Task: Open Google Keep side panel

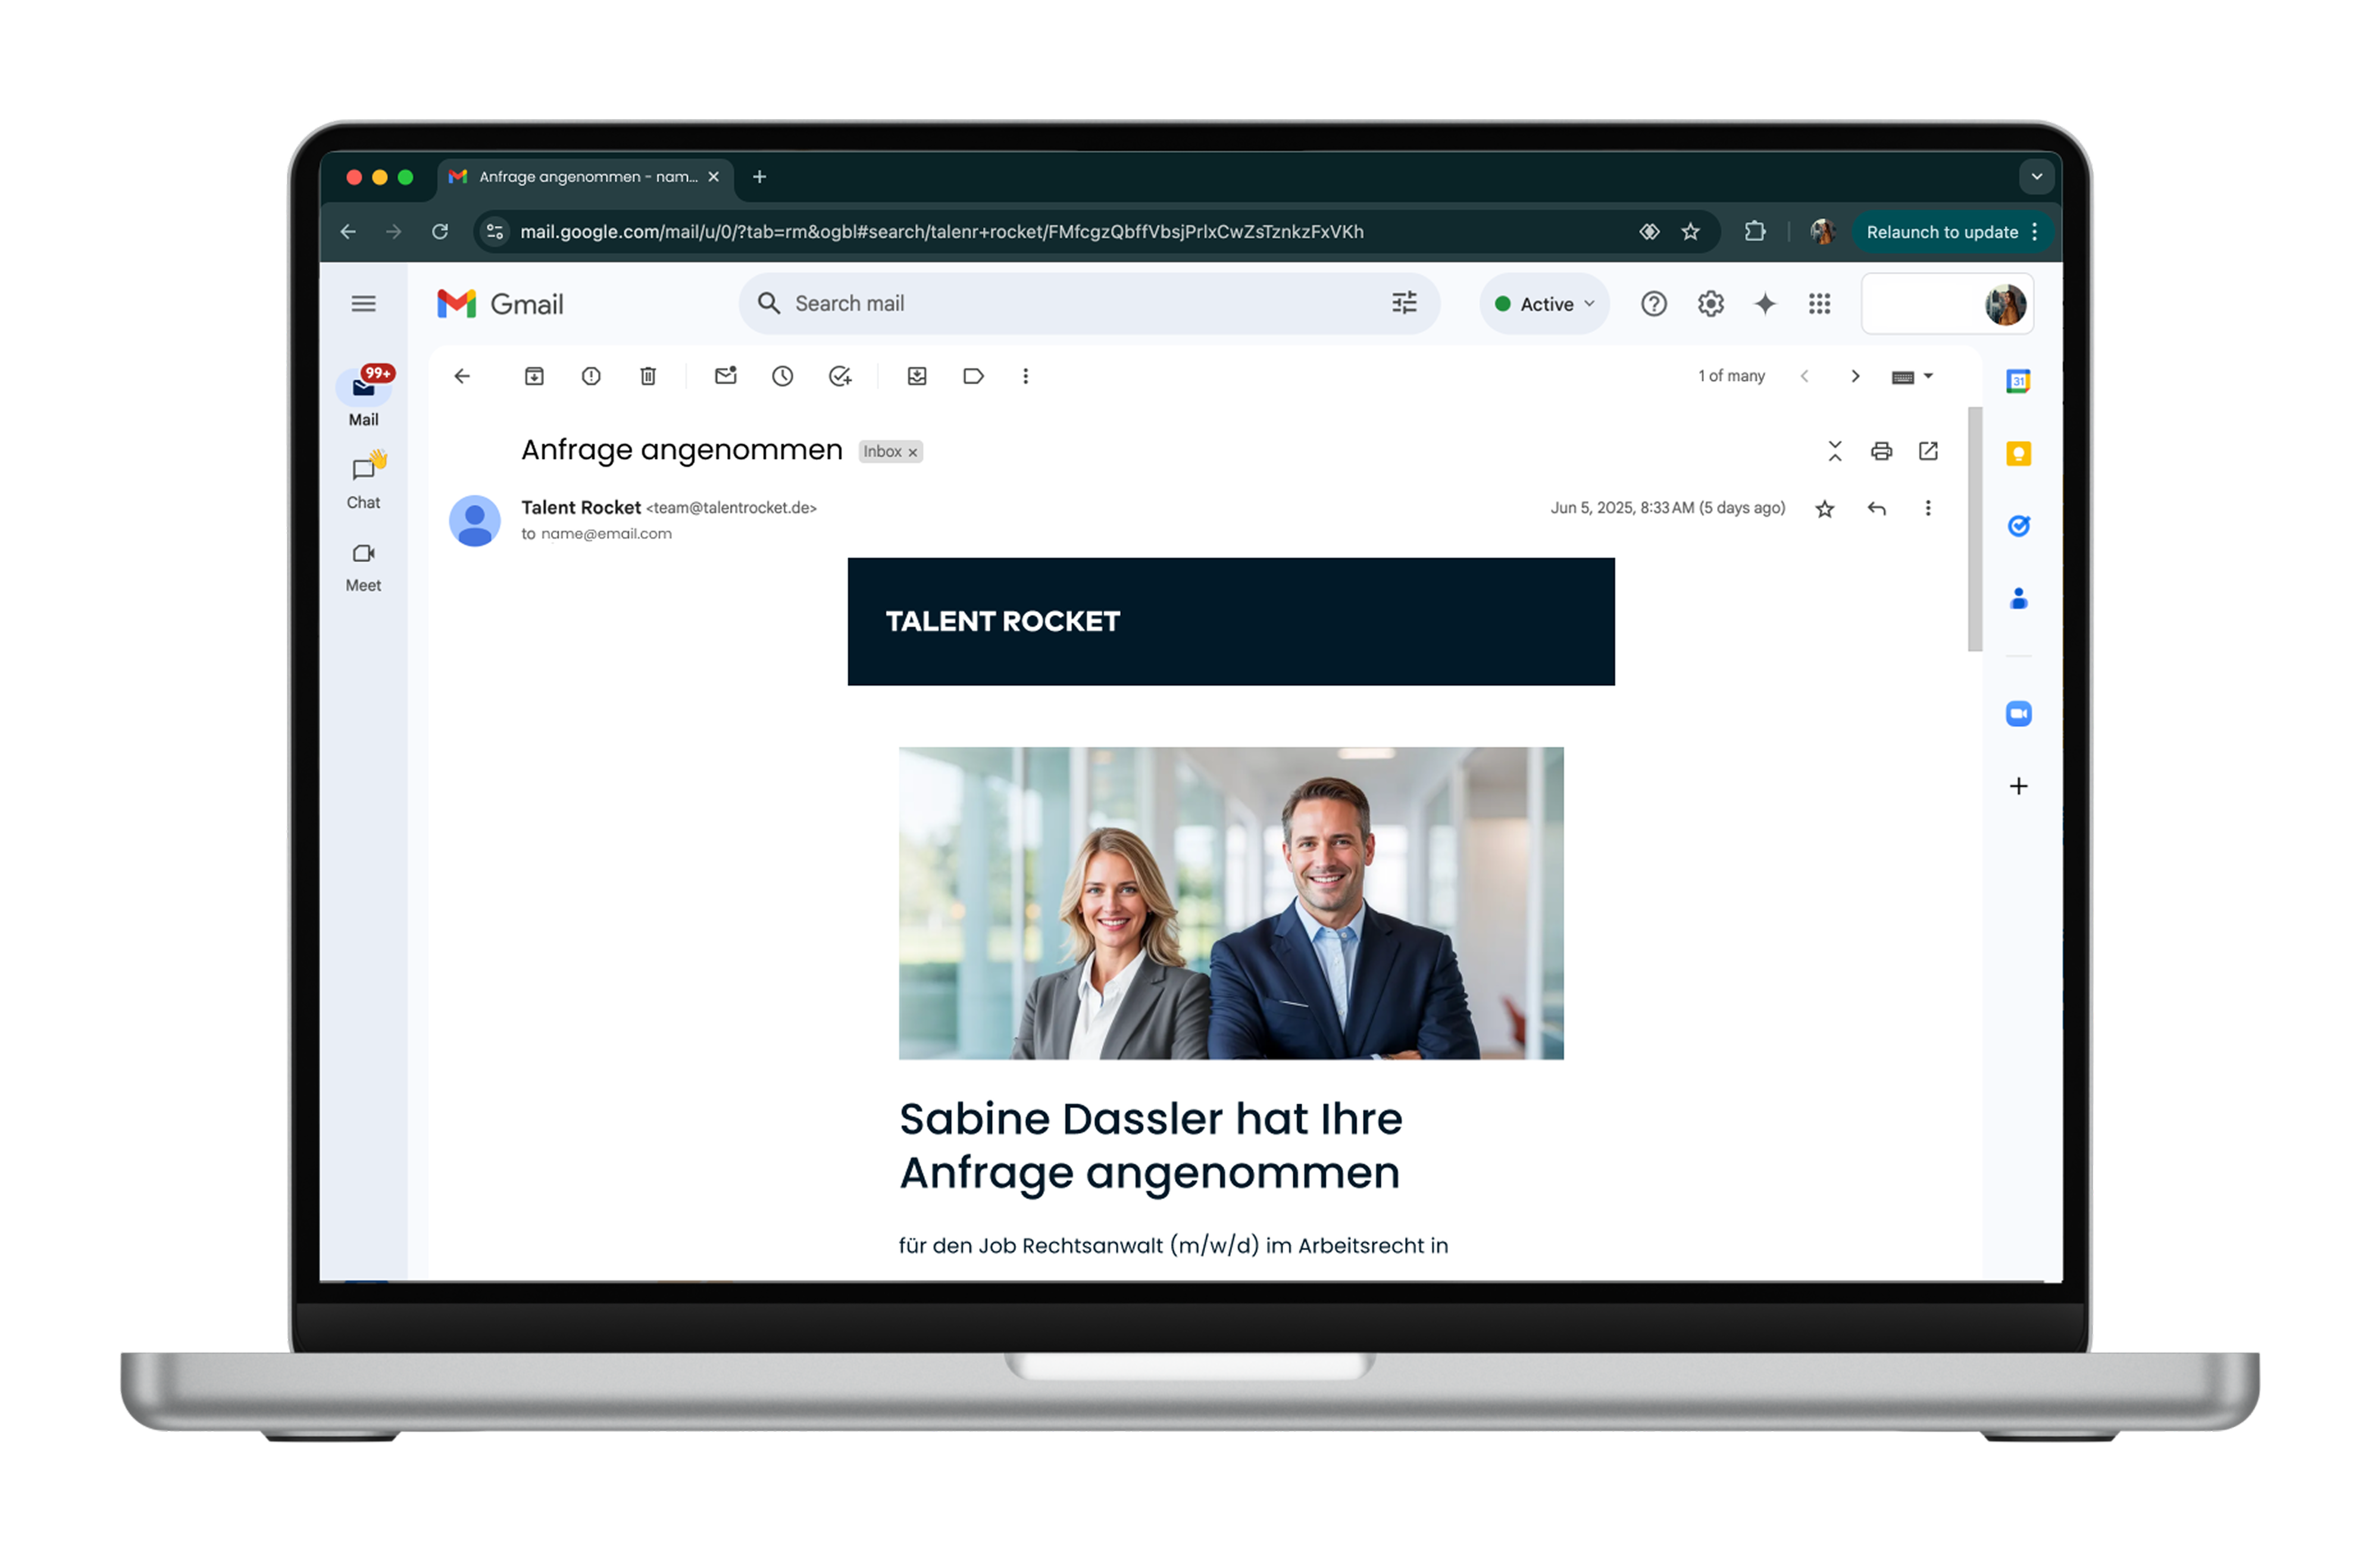Action: tap(2018, 454)
